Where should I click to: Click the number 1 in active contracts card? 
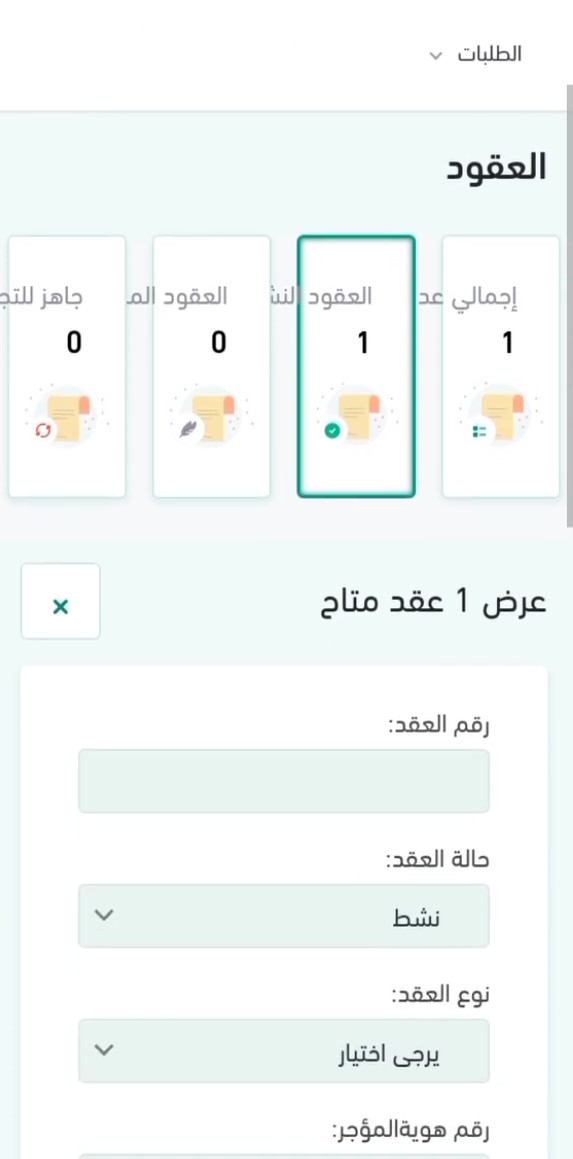click(363, 343)
